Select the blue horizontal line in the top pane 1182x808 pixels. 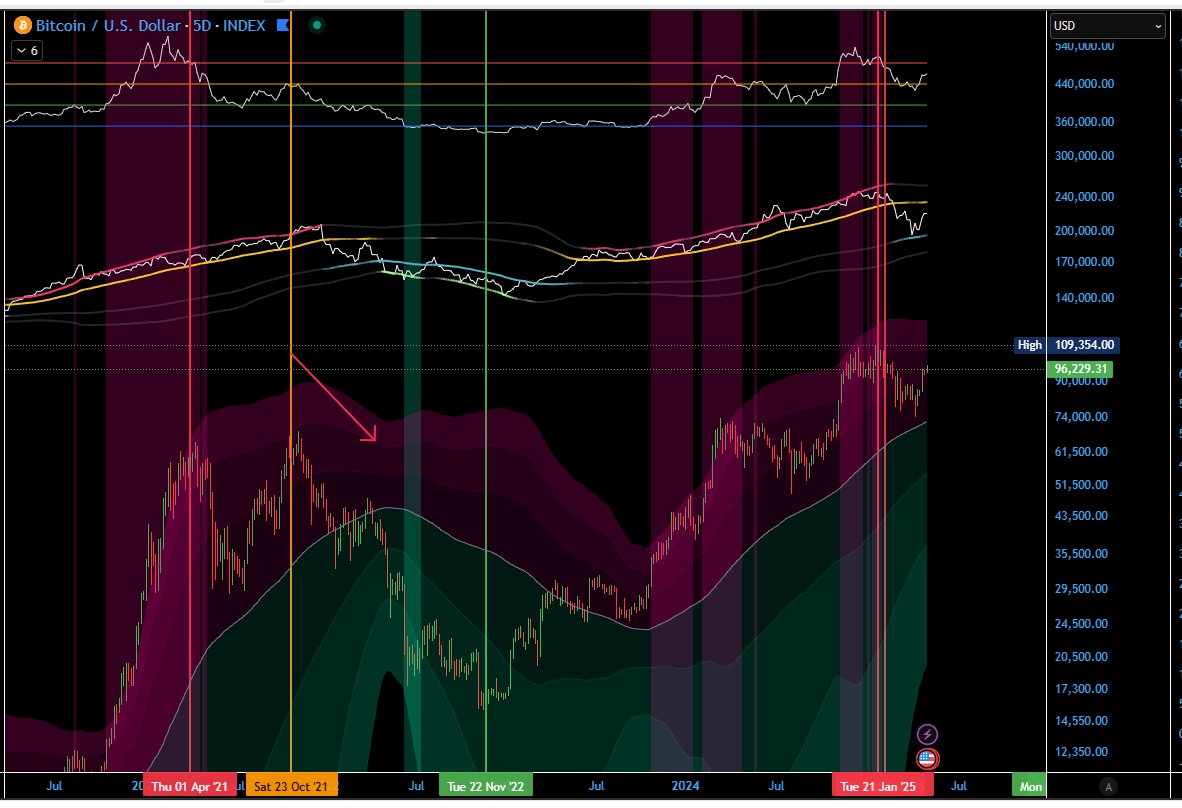466,126
